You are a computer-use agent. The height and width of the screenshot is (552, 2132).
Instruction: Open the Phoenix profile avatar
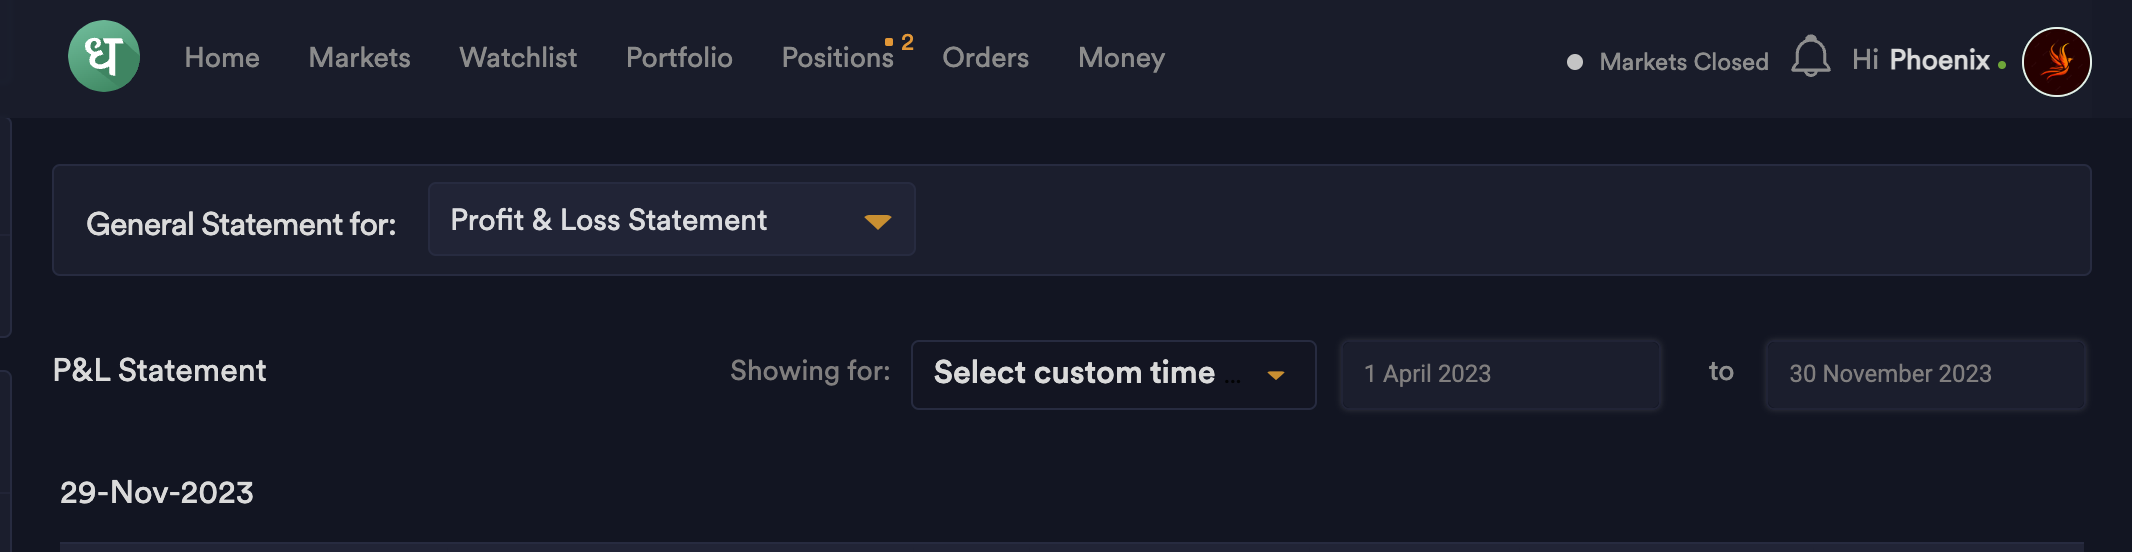tap(2056, 62)
